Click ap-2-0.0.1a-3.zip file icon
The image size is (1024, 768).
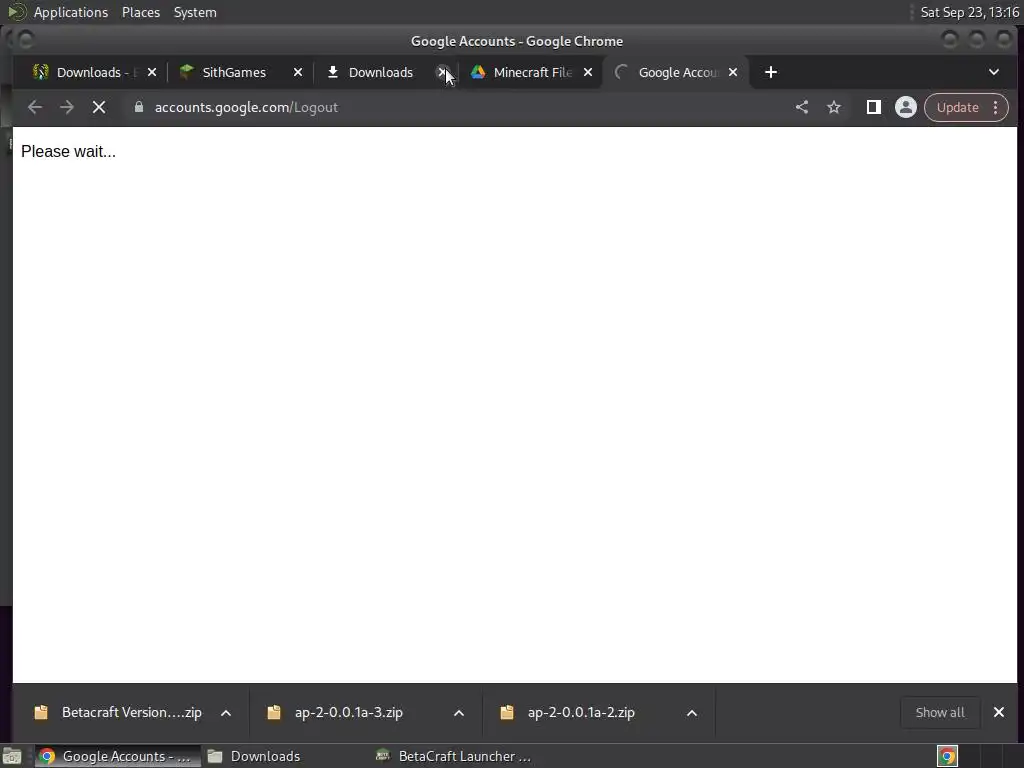[x=274, y=712]
